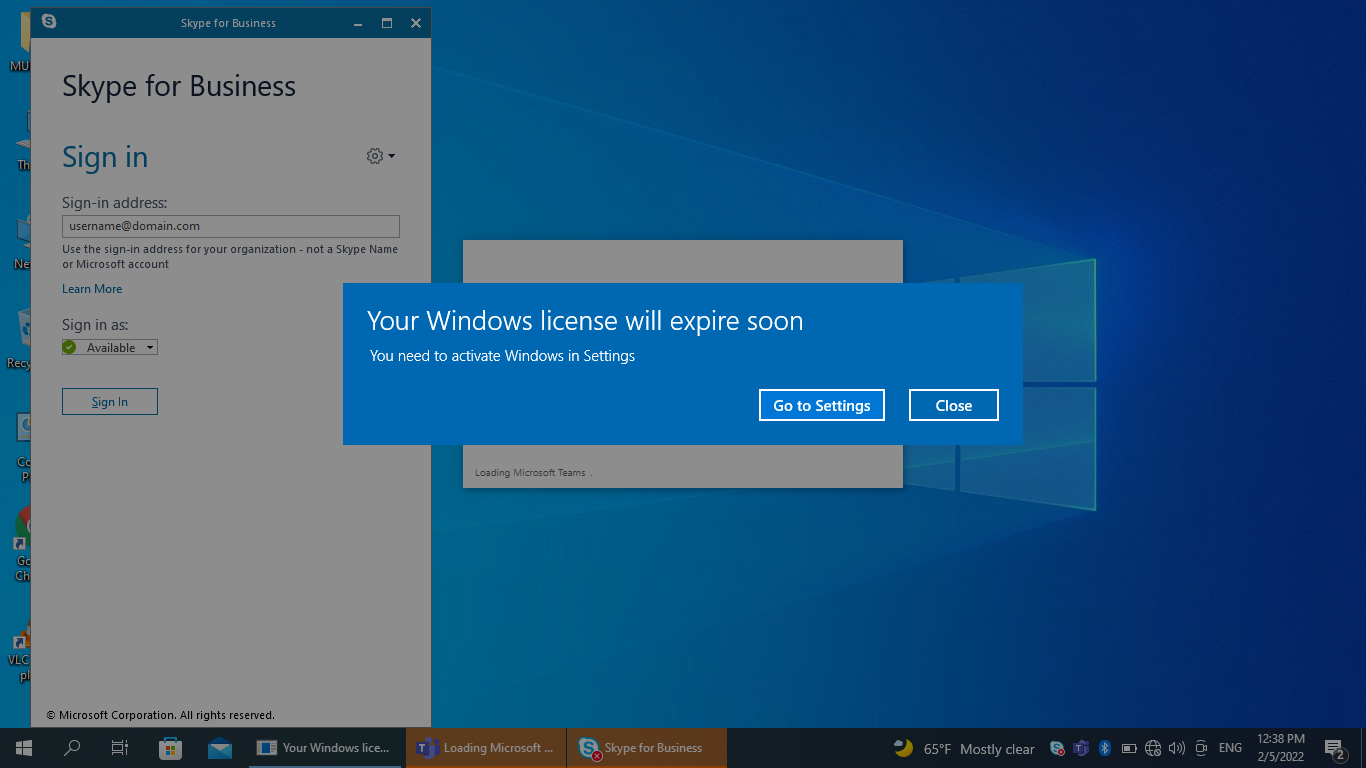Click 'Skype for Business' heading text

pyautogui.click(x=179, y=86)
